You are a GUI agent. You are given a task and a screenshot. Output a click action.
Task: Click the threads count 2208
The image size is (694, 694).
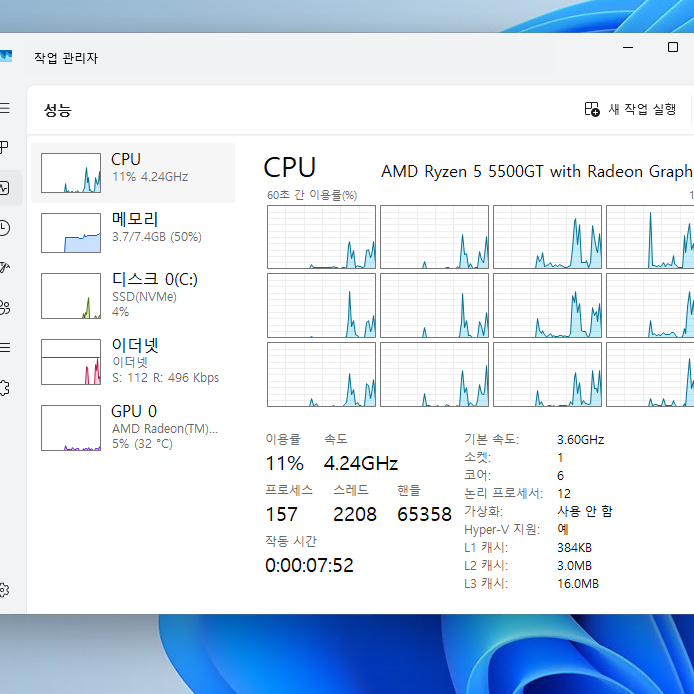(x=355, y=514)
